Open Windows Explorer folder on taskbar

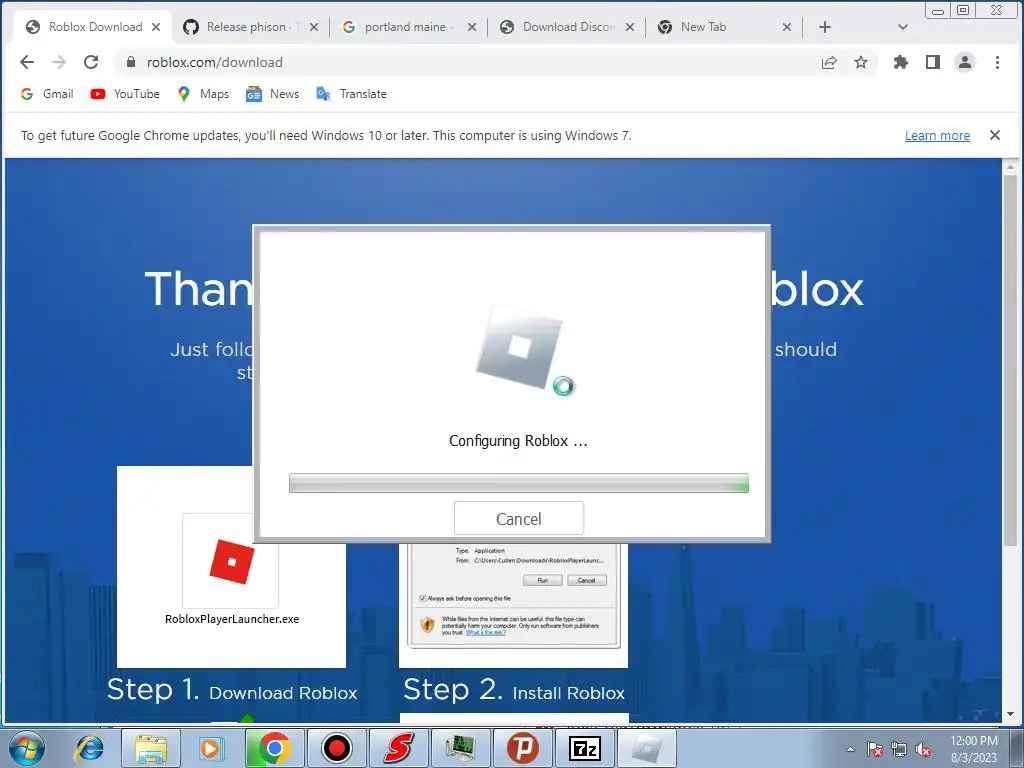coord(151,748)
